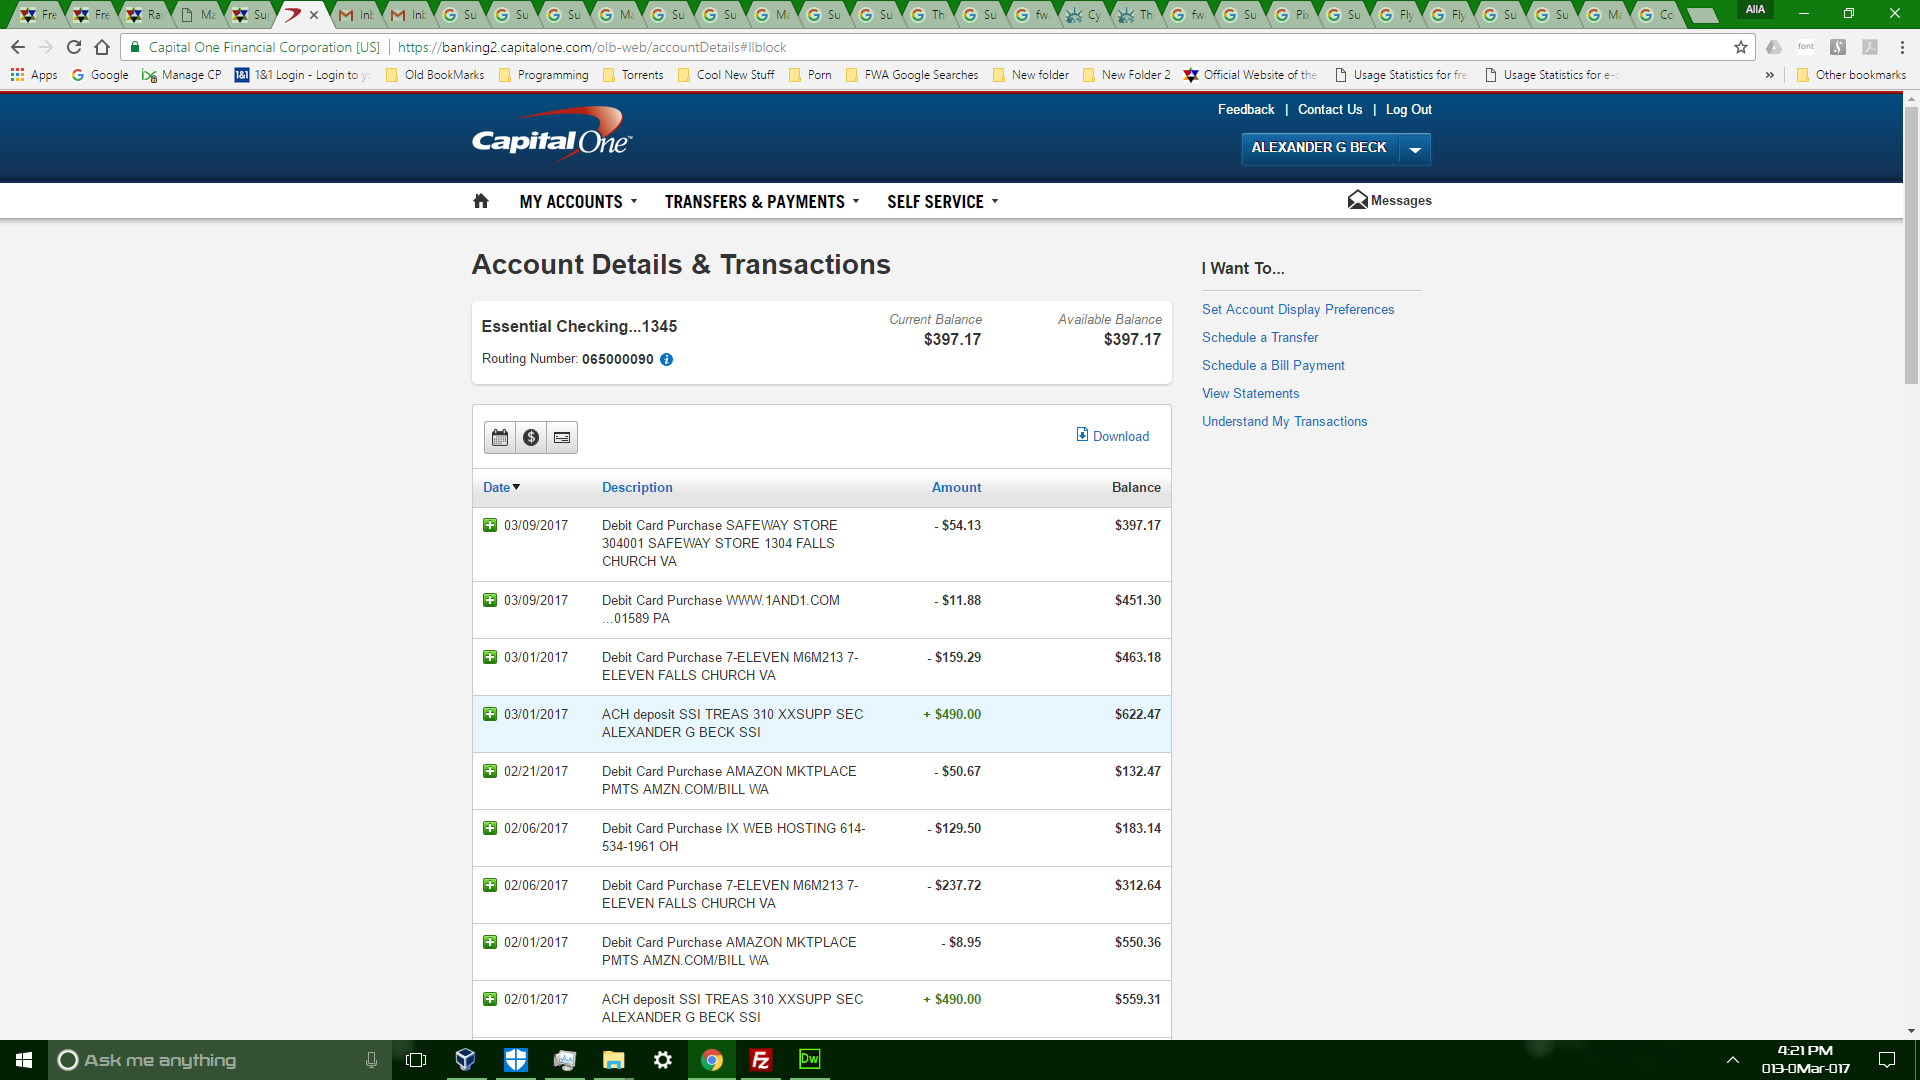Click the dollar amount filter icon

tap(531, 437)
